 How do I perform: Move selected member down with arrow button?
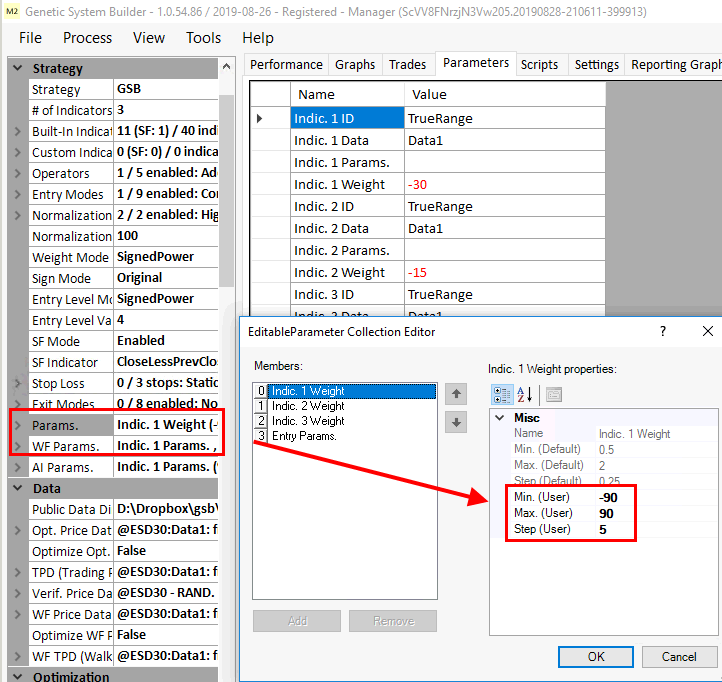[456, 422]
